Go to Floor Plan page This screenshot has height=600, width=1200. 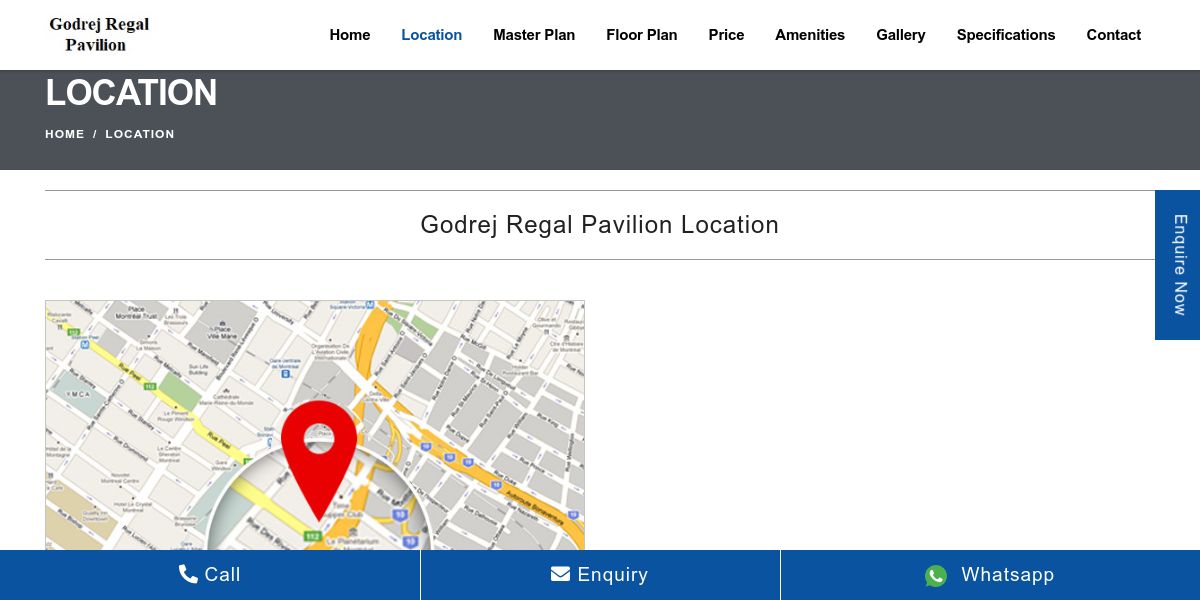tap(642, 35)
